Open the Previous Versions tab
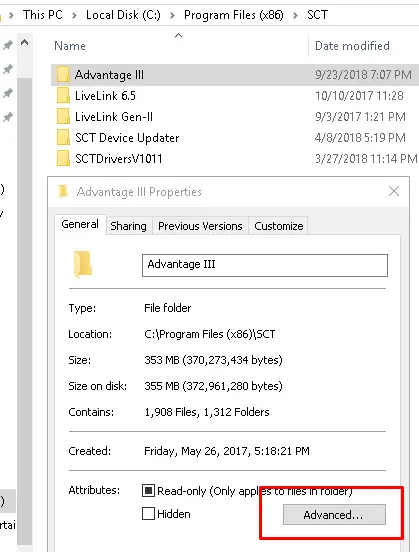The height and width of the screenshot is (552, 419). pyautogui.click(x=200, y=226)
